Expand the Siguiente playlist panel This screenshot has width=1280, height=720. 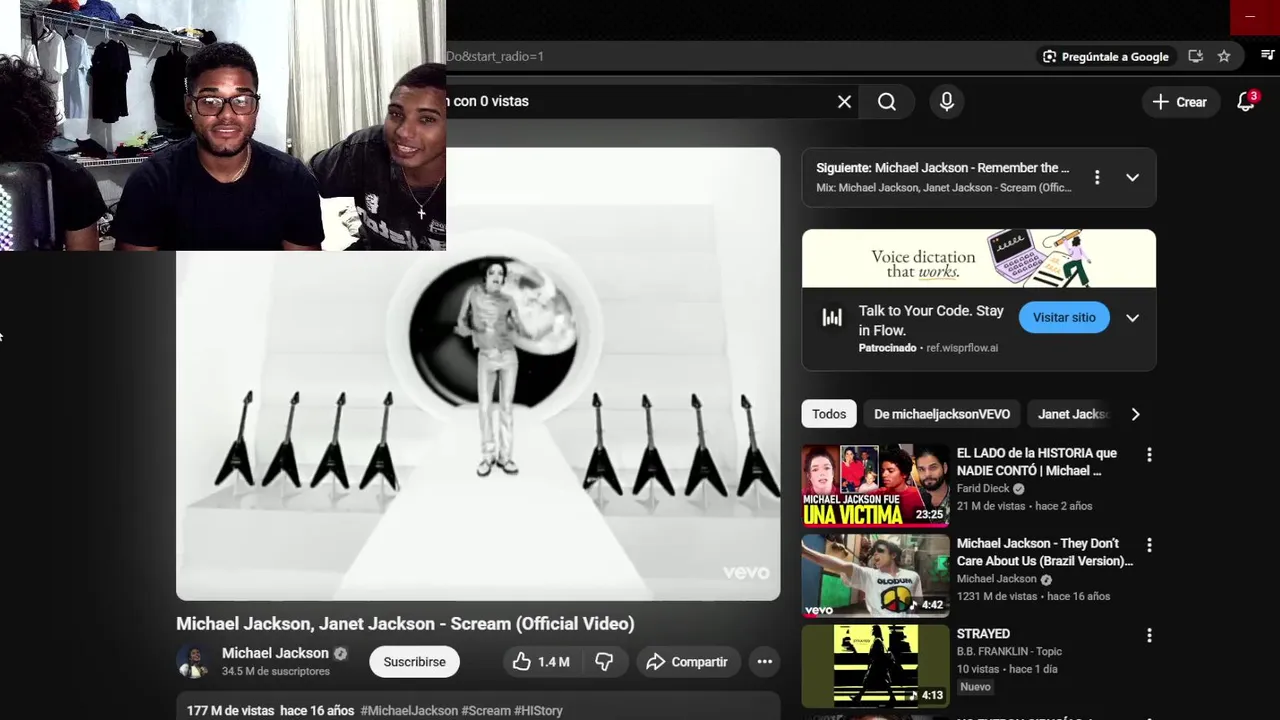pos(1132,177)
